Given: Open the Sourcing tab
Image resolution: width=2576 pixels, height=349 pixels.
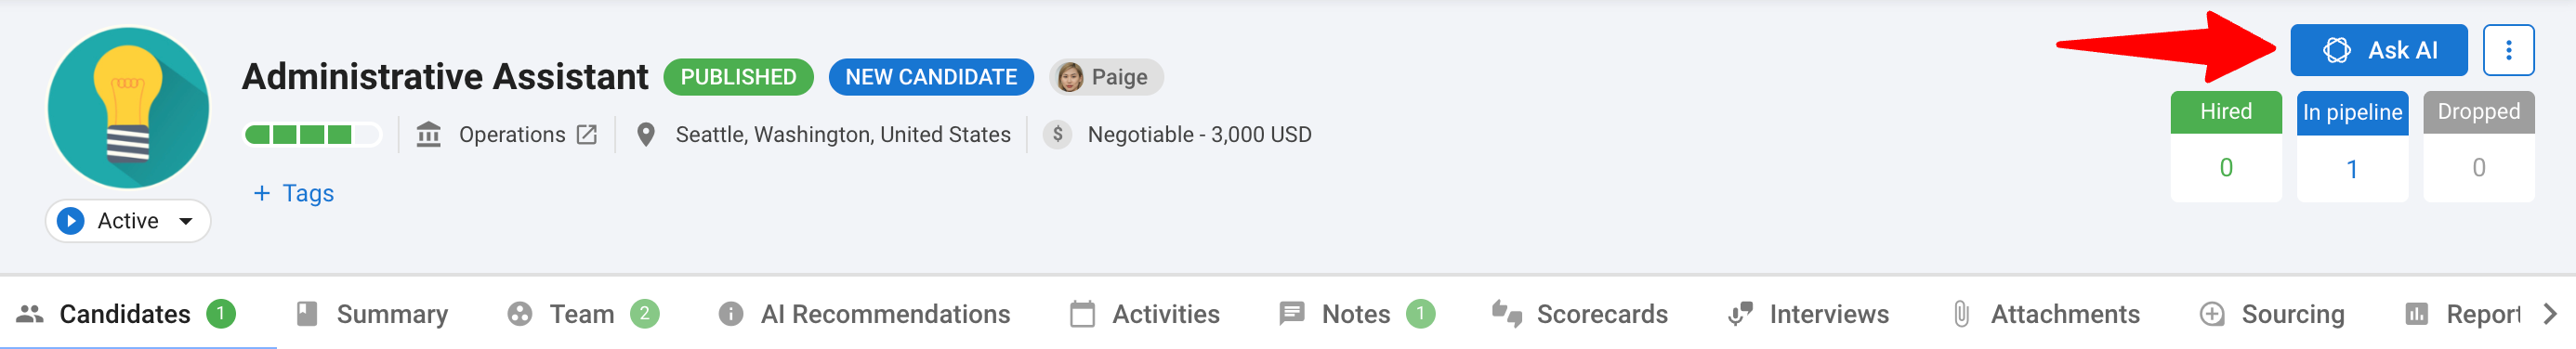Looking at the screenshot, I should click(x=2272, y=314).
